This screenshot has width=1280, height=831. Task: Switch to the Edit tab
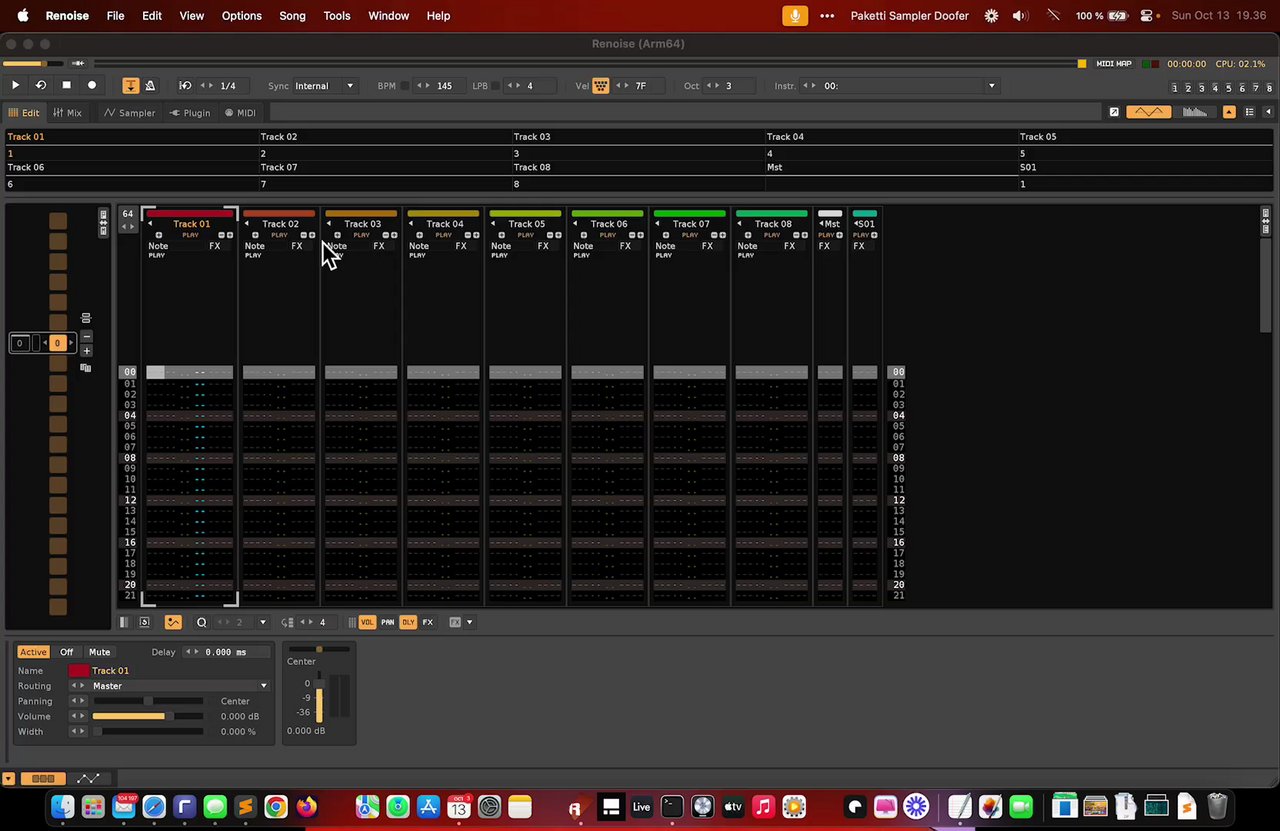pos(24,113)
